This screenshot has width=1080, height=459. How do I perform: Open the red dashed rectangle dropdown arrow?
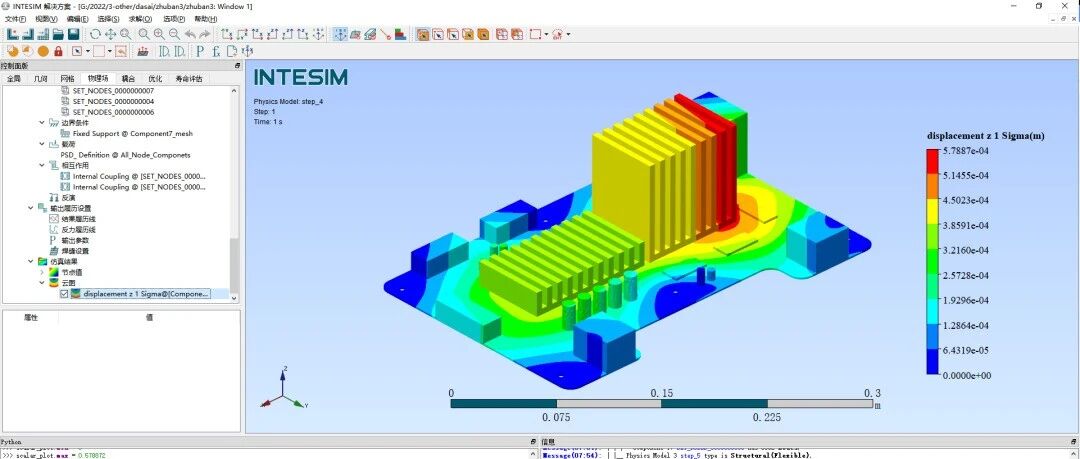coord(546,34)
